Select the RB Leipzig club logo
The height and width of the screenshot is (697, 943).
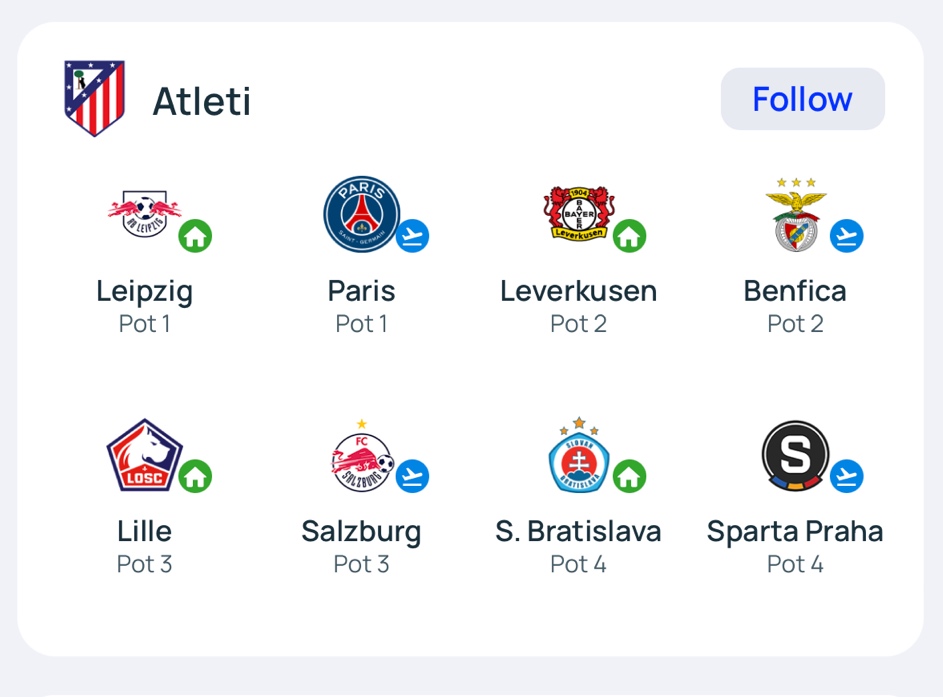(x=144, y=214)
